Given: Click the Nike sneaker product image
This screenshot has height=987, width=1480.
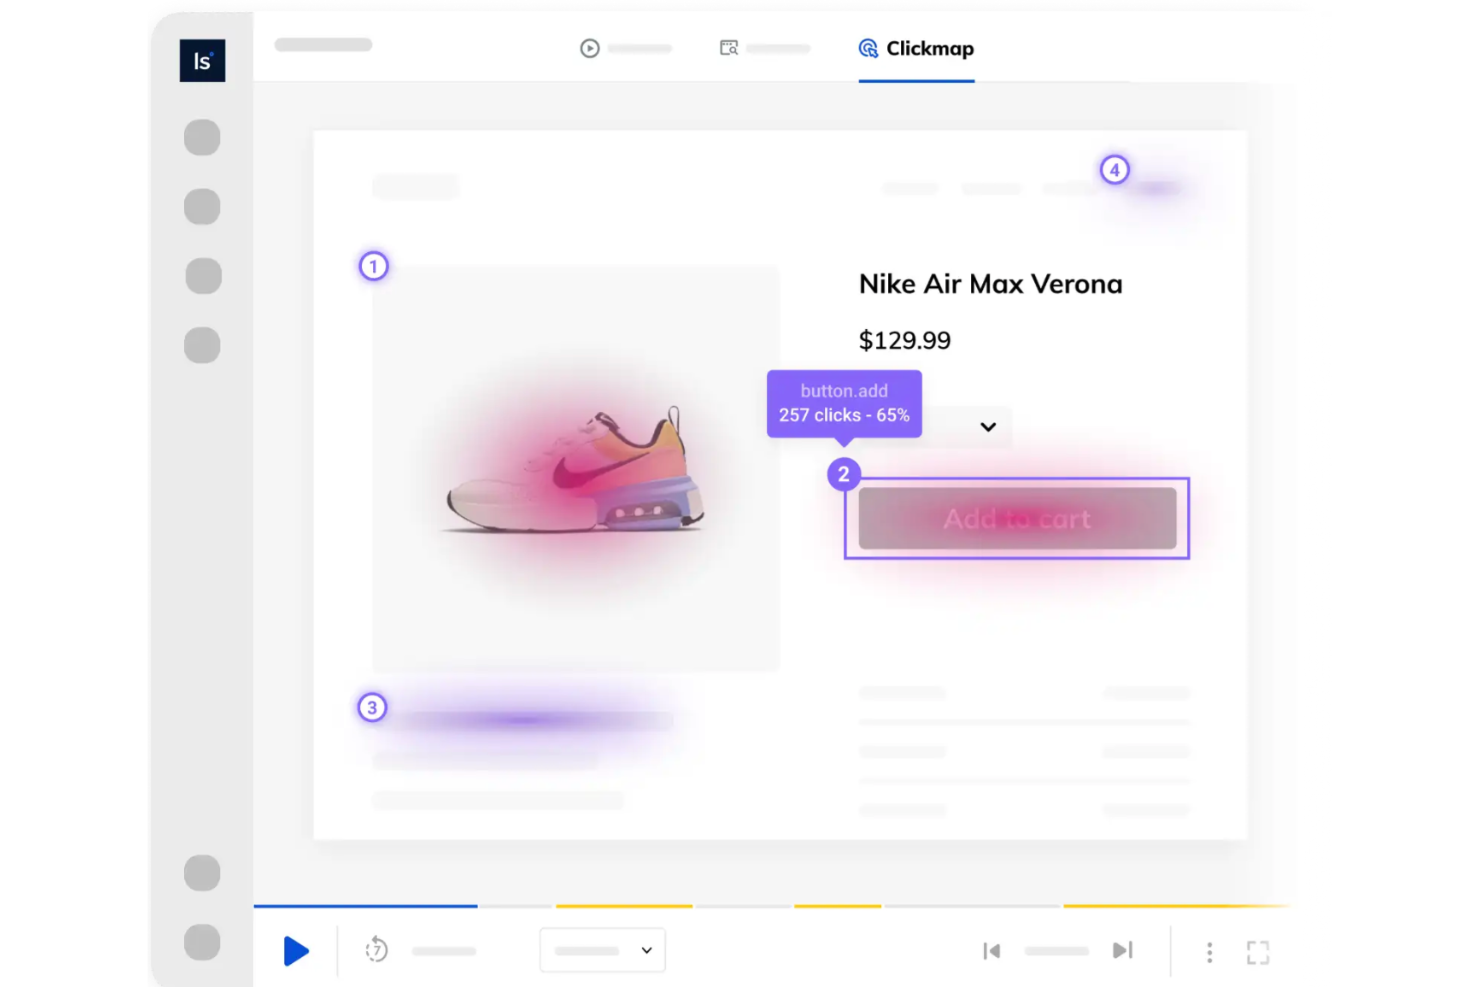Looking at the screenshot, I should coord(576,469).
